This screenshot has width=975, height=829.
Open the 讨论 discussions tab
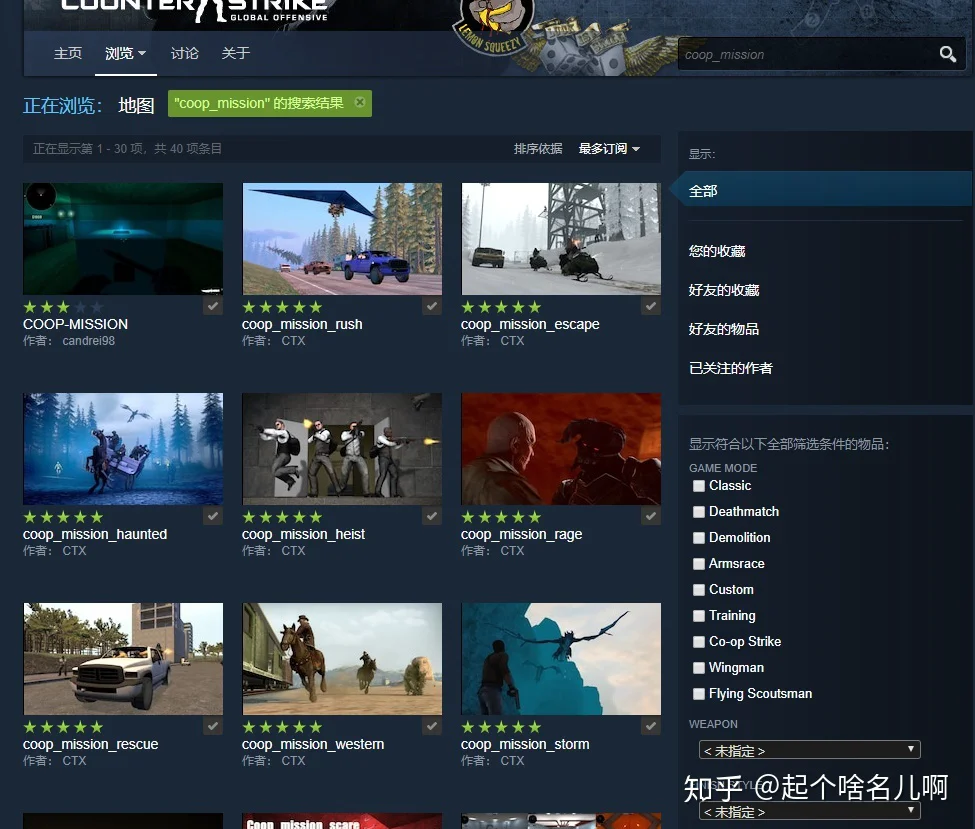(x=185, y=53)
